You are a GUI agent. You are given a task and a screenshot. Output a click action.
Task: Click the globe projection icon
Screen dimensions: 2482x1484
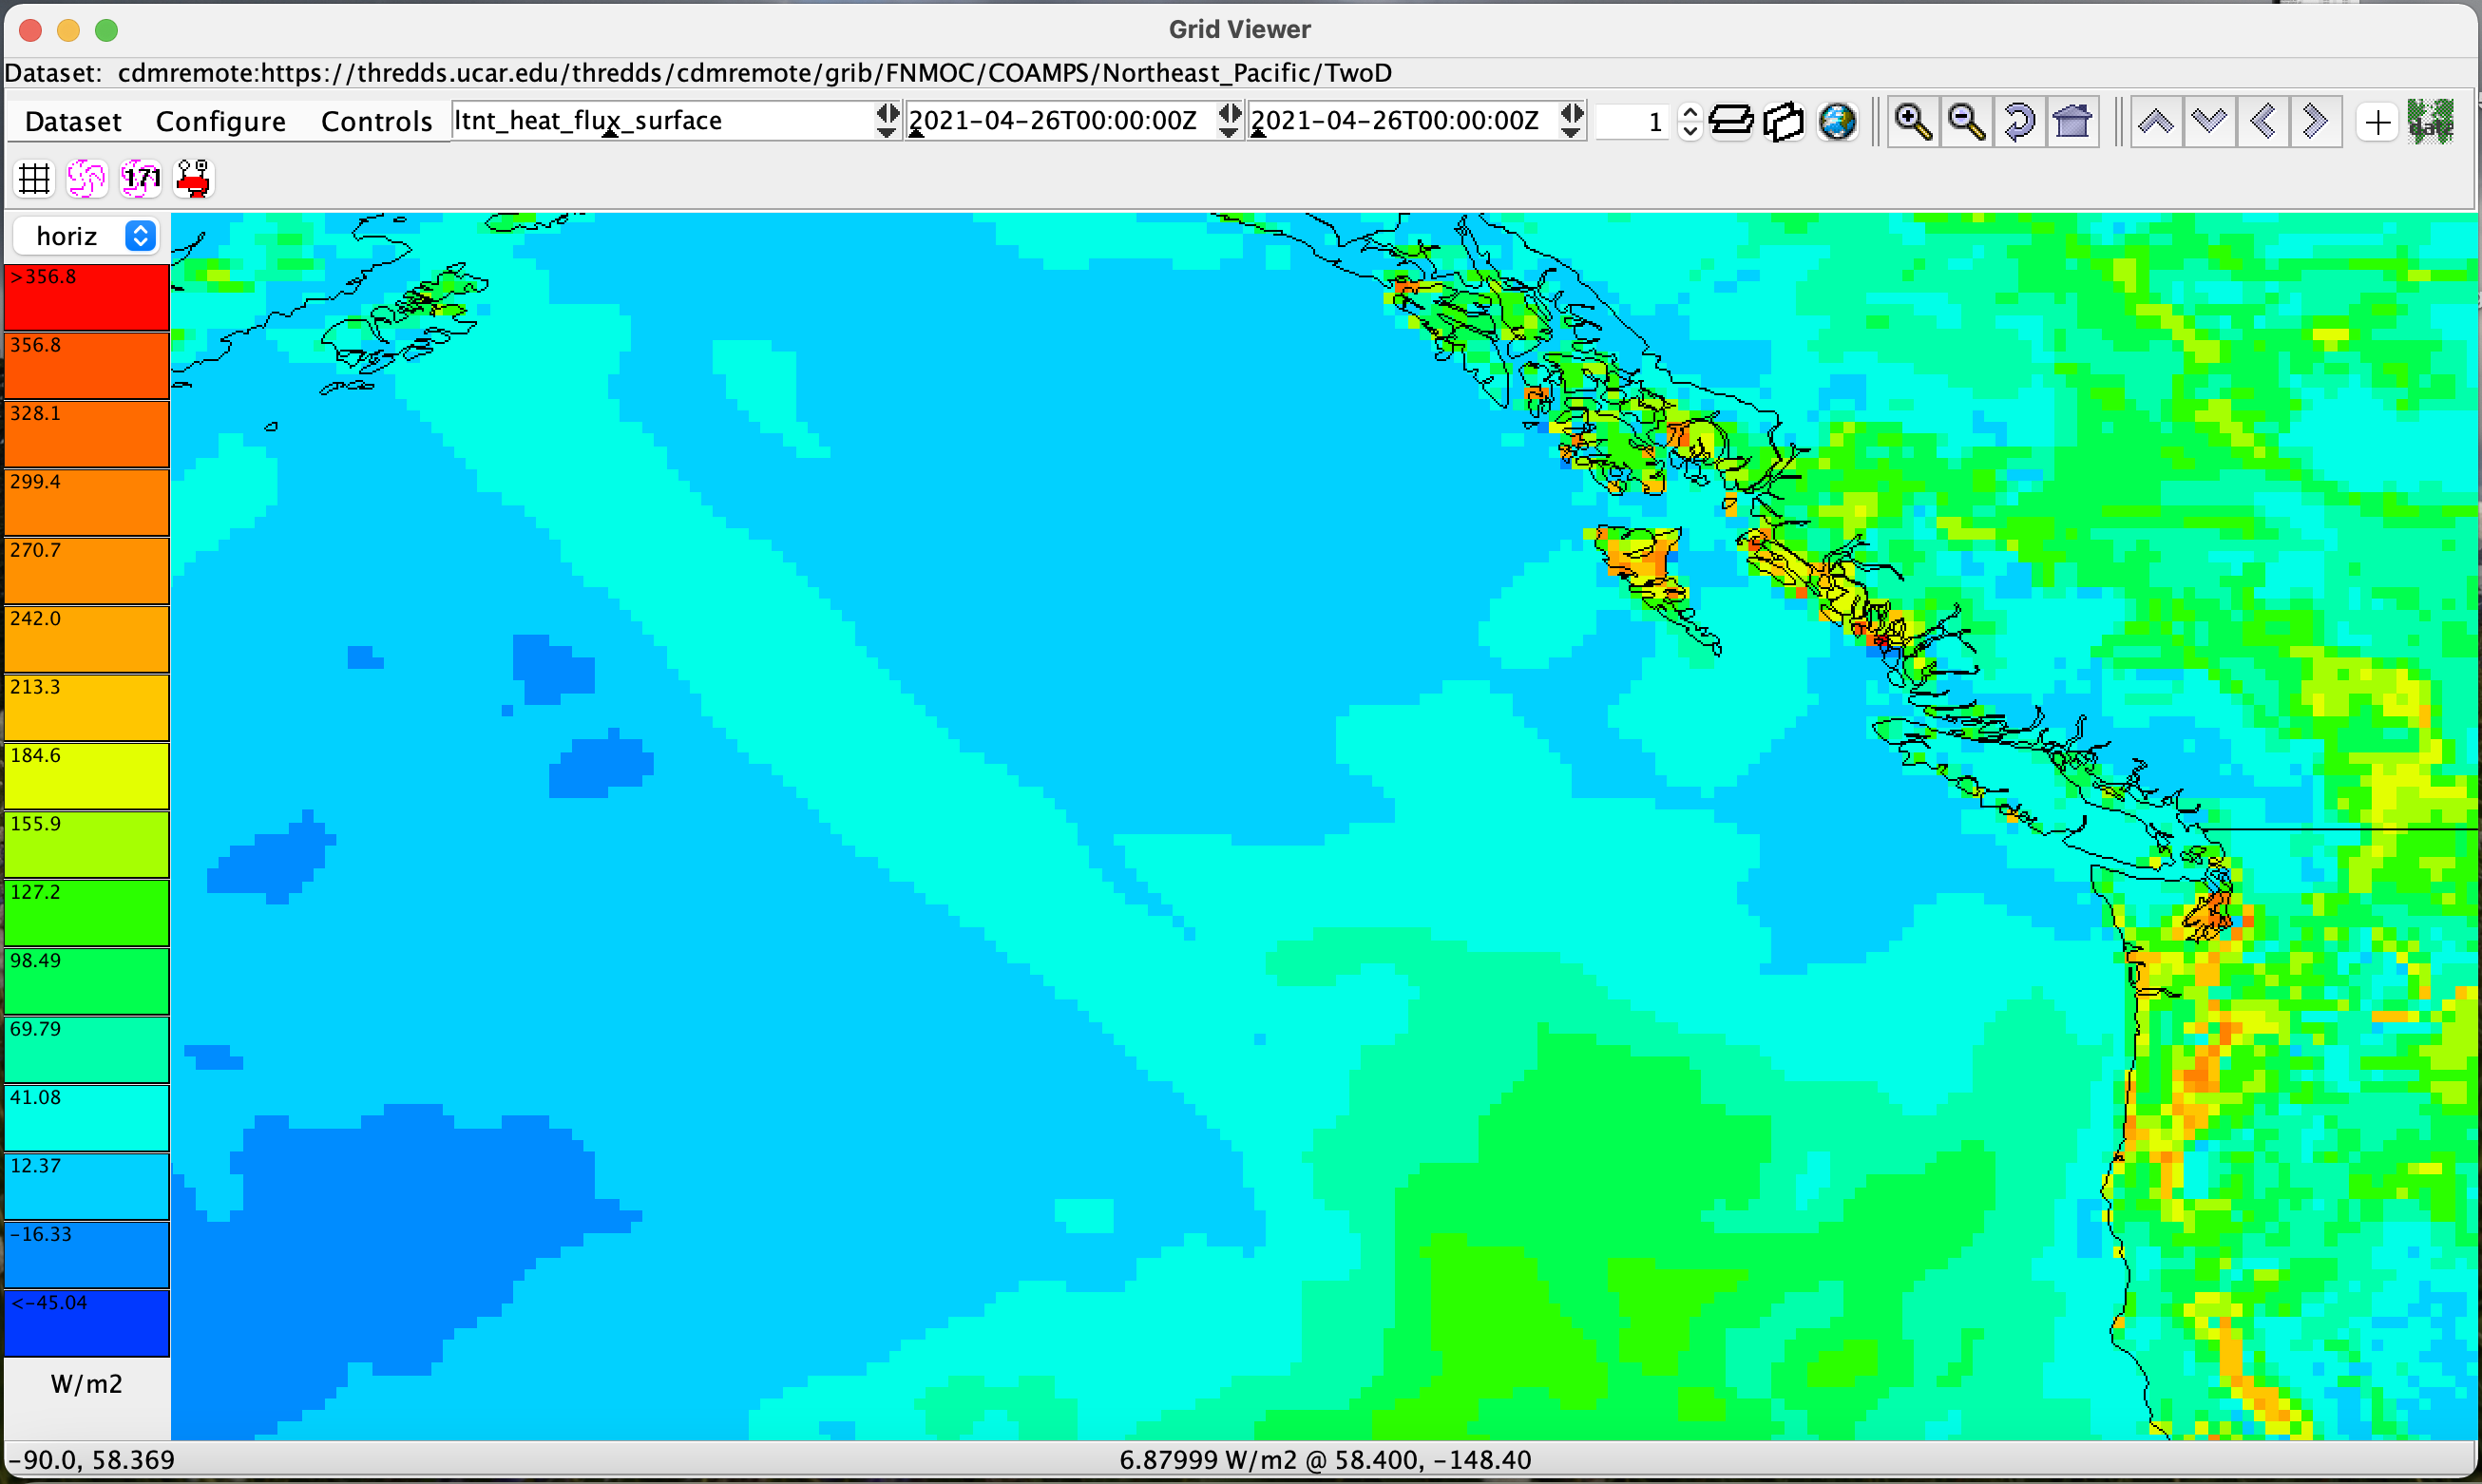point(1837,121)
